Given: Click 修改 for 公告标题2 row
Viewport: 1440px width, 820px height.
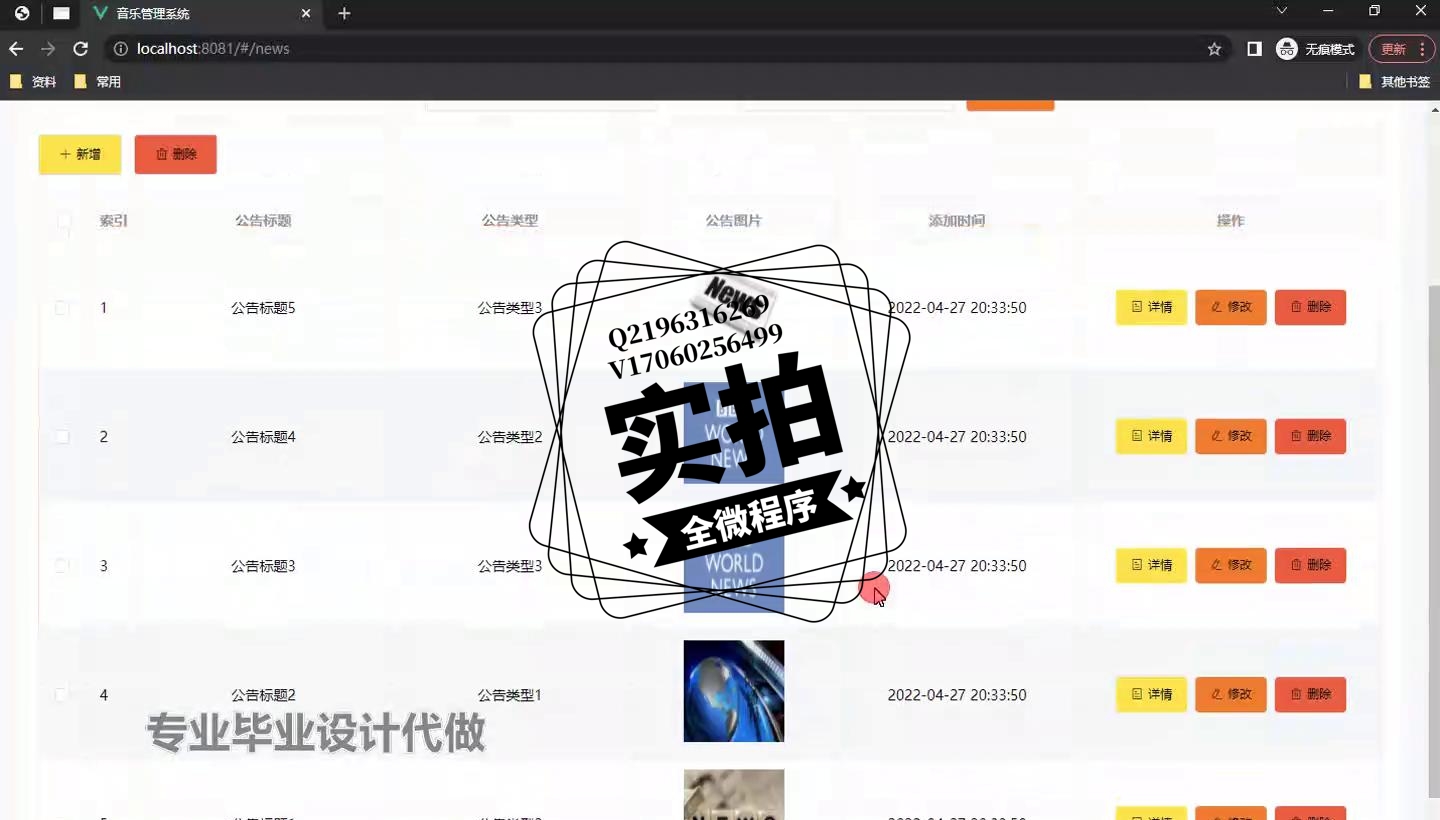Looking at the screenshot, I should (1231, 694).
